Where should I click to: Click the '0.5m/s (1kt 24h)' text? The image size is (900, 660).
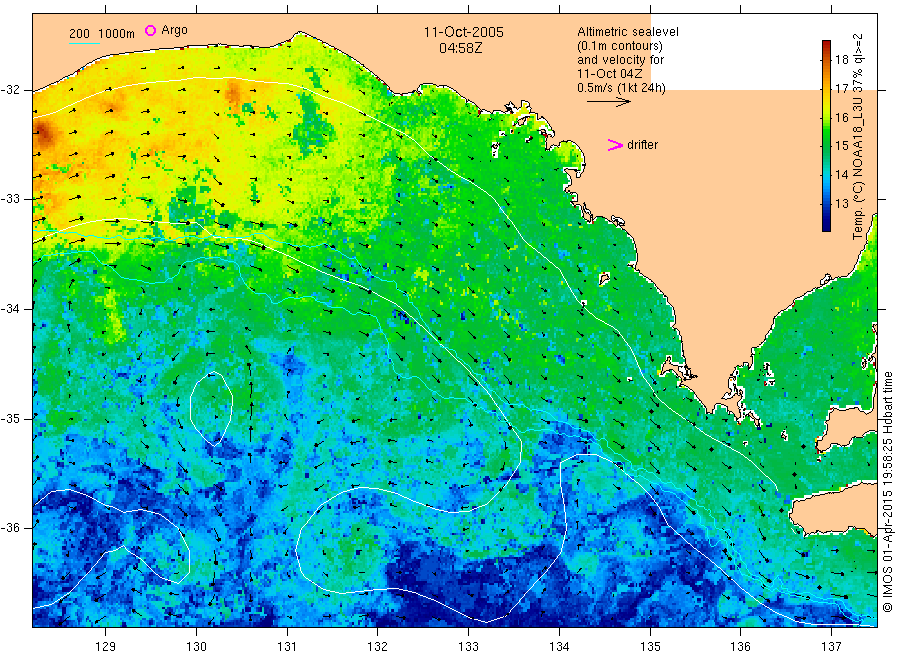(x=622, y=88)
